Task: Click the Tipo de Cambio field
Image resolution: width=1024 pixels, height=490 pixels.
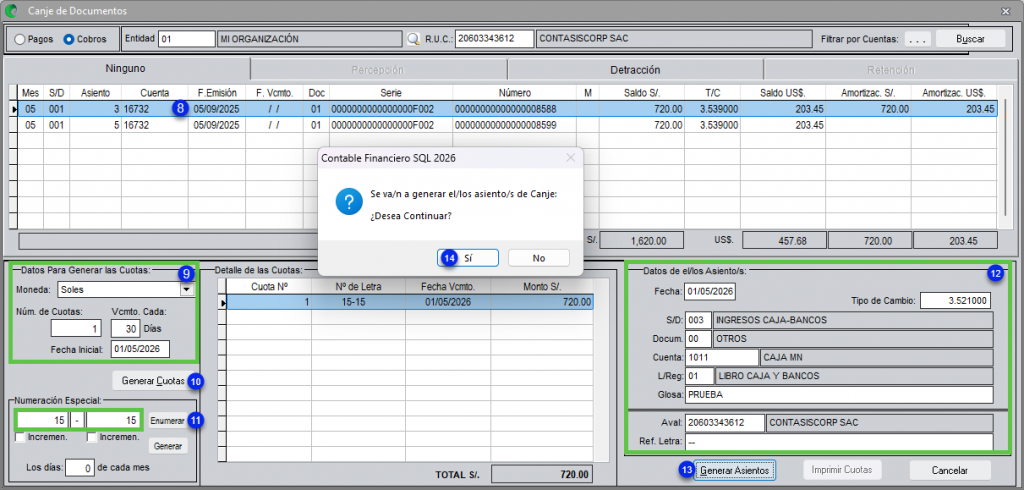Action: tap(955, 301)
